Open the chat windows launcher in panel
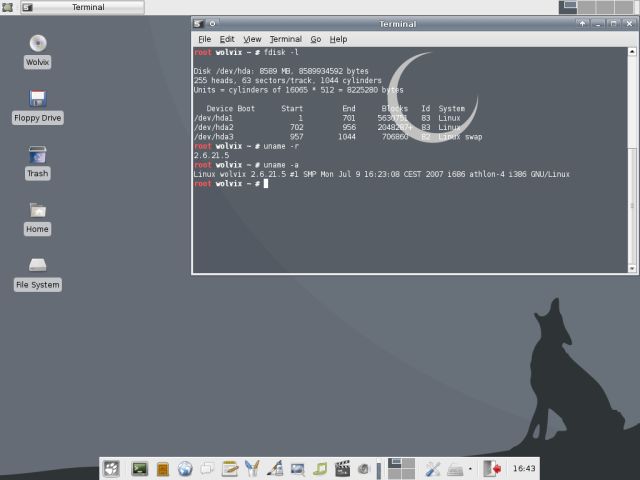 click(x=207, y=469)
